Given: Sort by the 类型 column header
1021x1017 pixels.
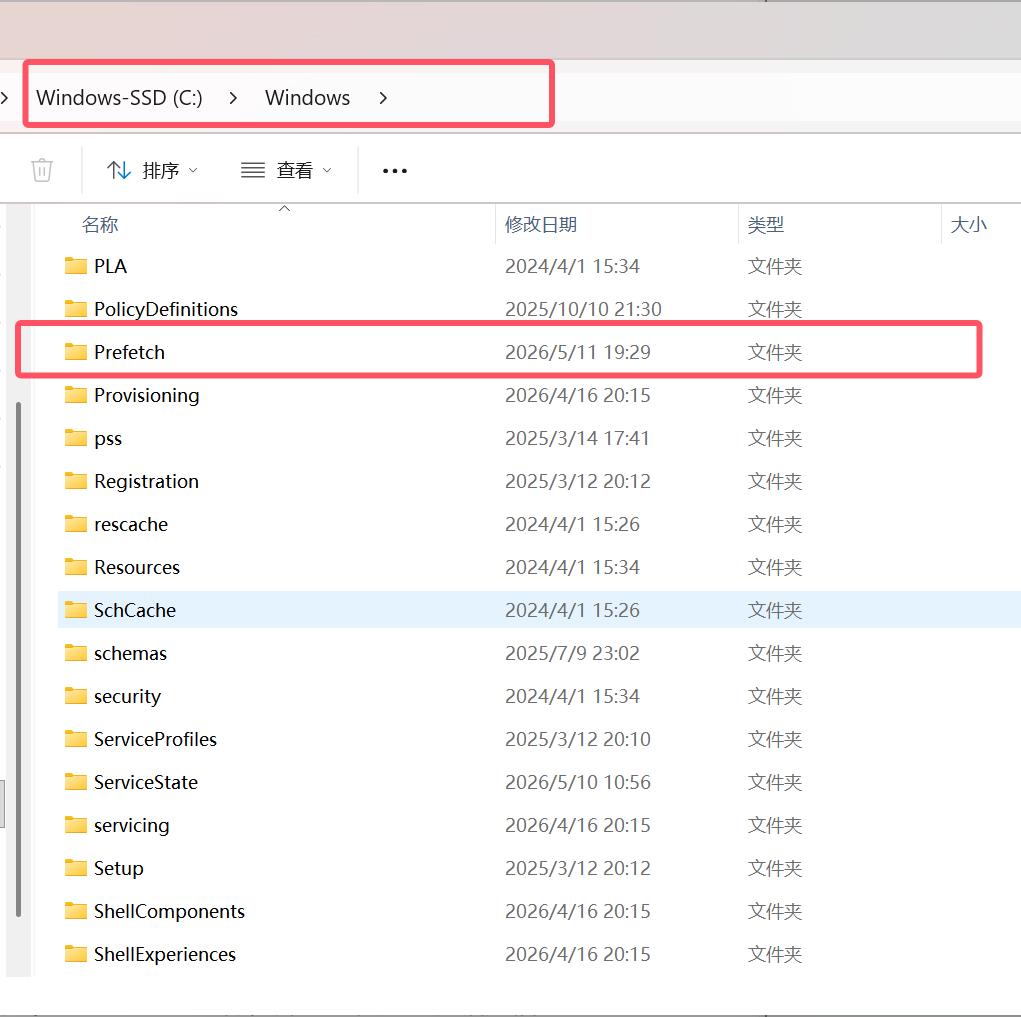Looking at the screenshot, I should click(x=766, y=225).
